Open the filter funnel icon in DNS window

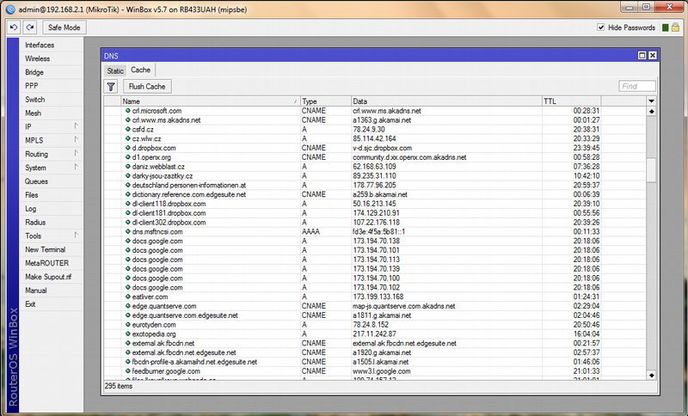(x=111, y=86)
